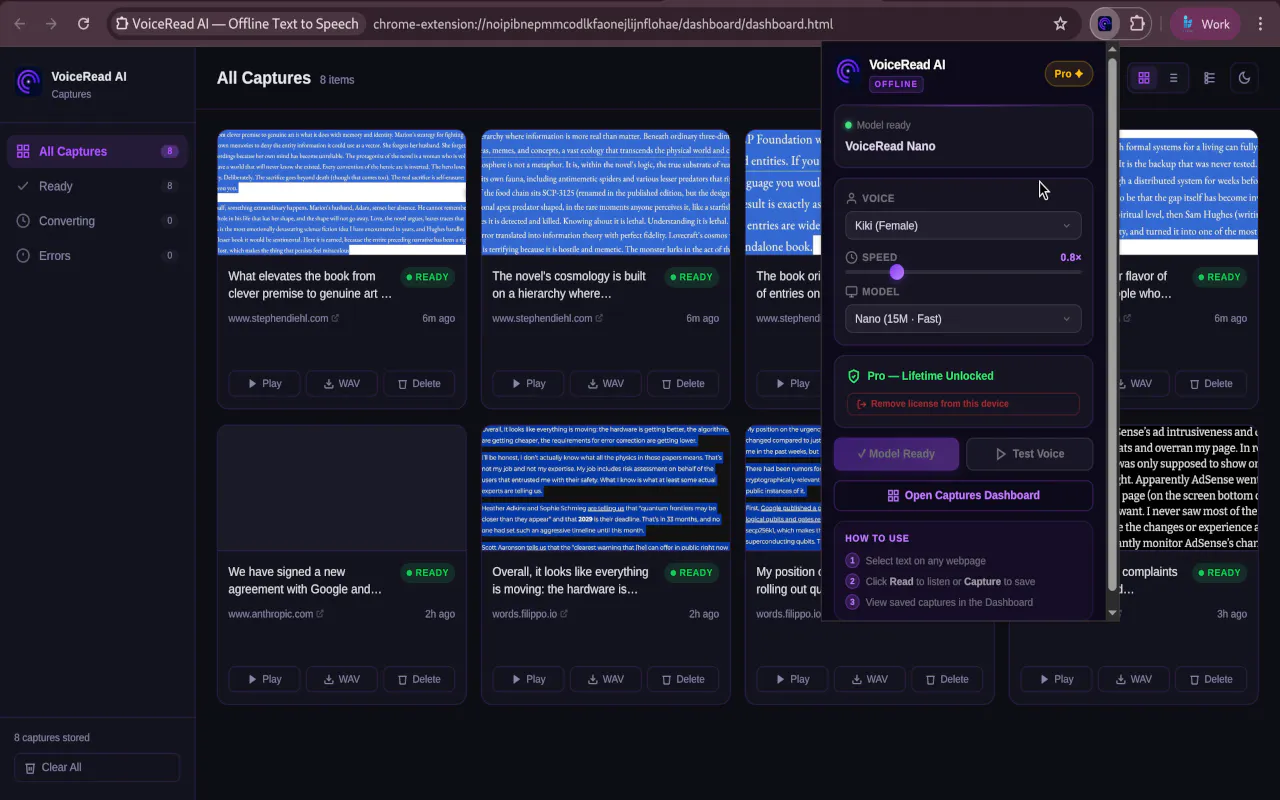1280x800 pixels.
Task: Play the 'My position' capture
Action: pyautogui.click(x=791, y=679)
